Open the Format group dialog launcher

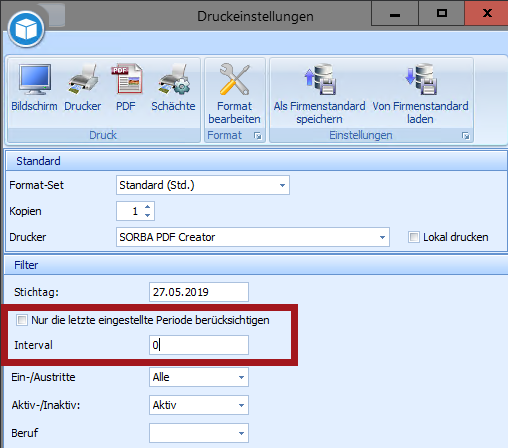[258, 136]
